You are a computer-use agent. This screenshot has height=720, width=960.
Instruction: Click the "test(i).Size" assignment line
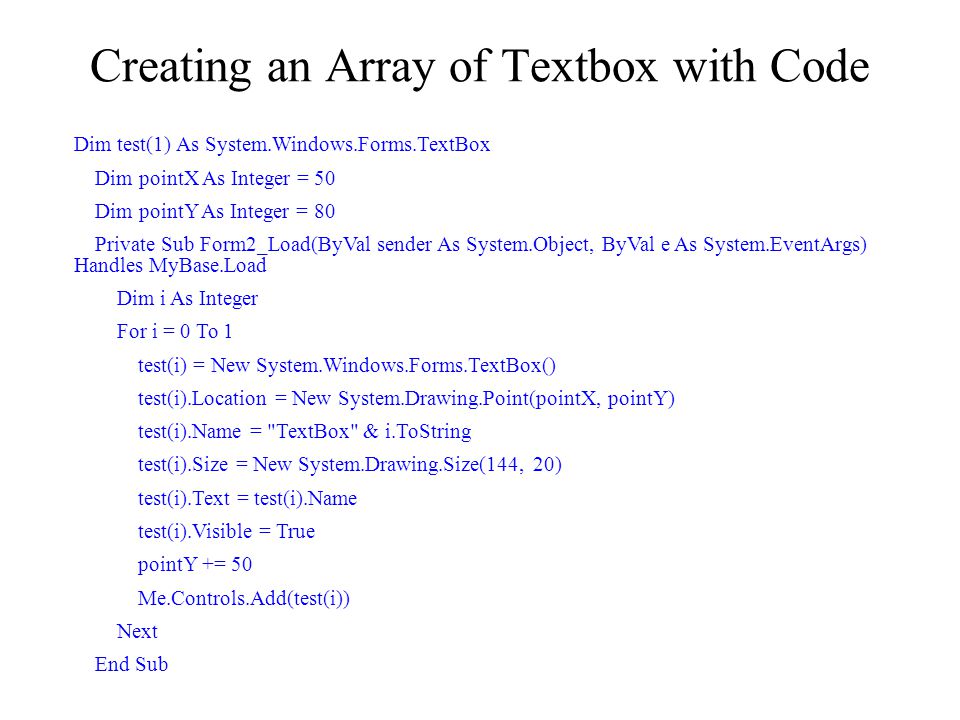(x=350, y=465)
